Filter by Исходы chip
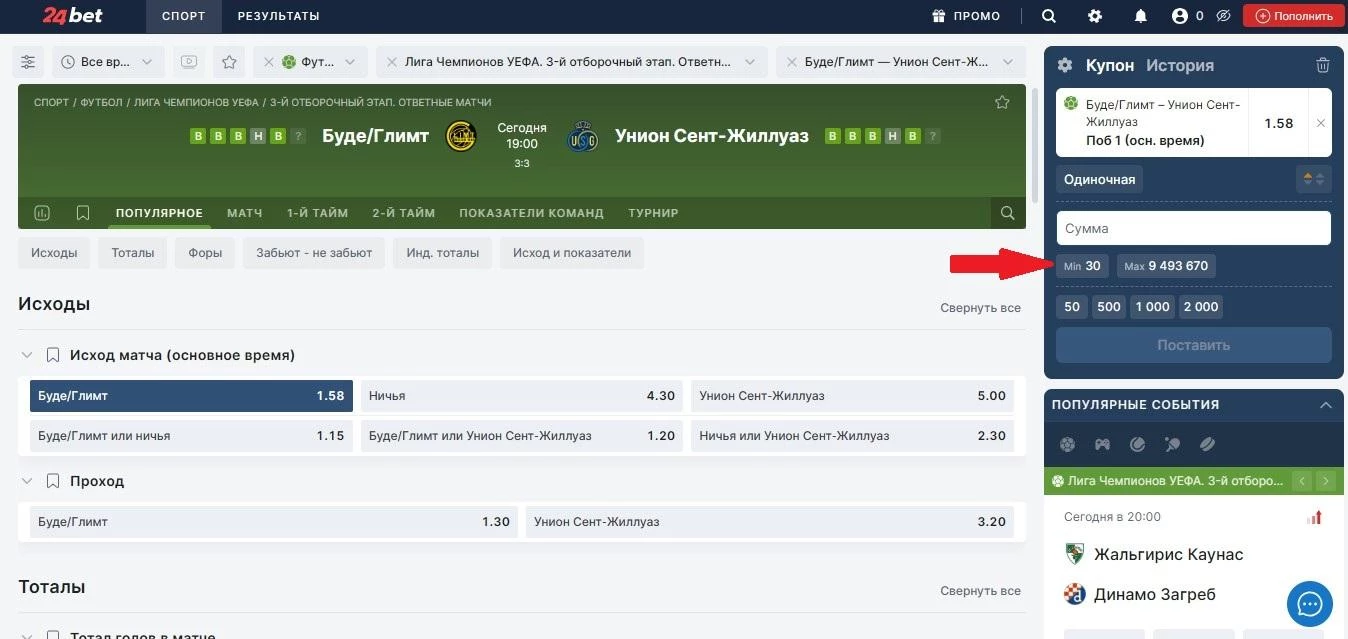The width and height of the screenshot is (1348, 639). point(54,253)
